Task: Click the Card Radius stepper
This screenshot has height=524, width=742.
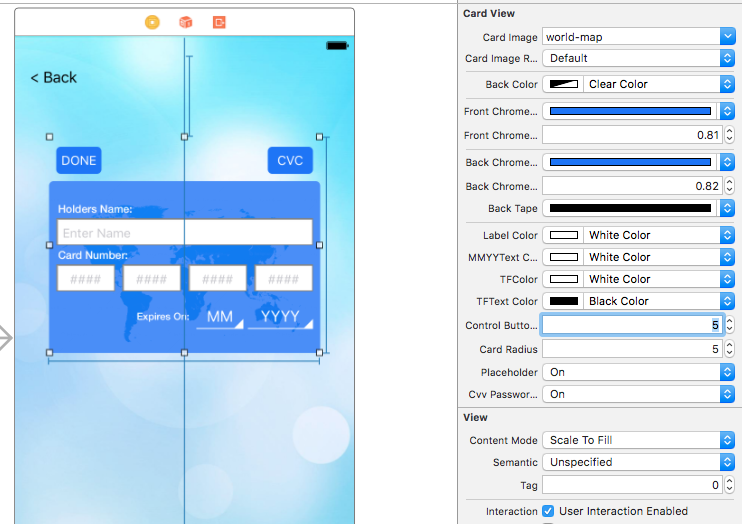Action: pyautogui.click(x=729, y=349)
